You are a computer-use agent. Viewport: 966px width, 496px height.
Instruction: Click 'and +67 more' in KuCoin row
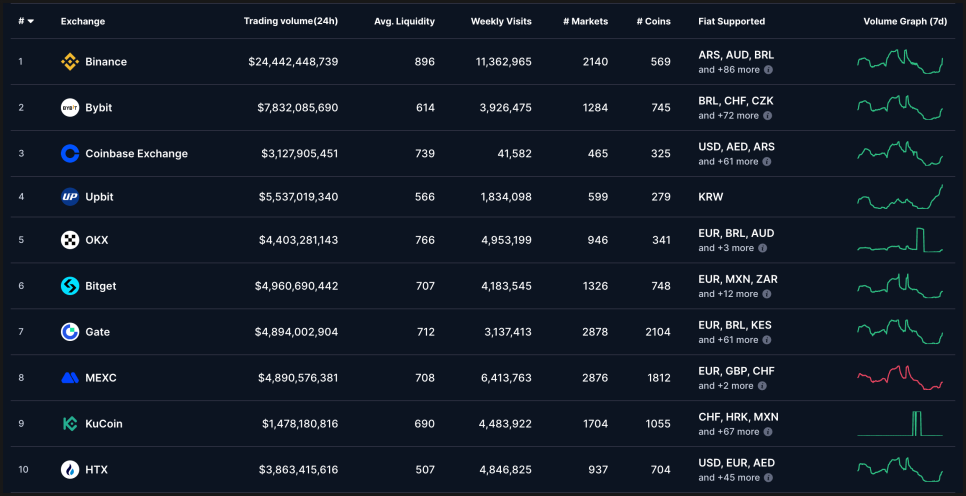(729, 432)
